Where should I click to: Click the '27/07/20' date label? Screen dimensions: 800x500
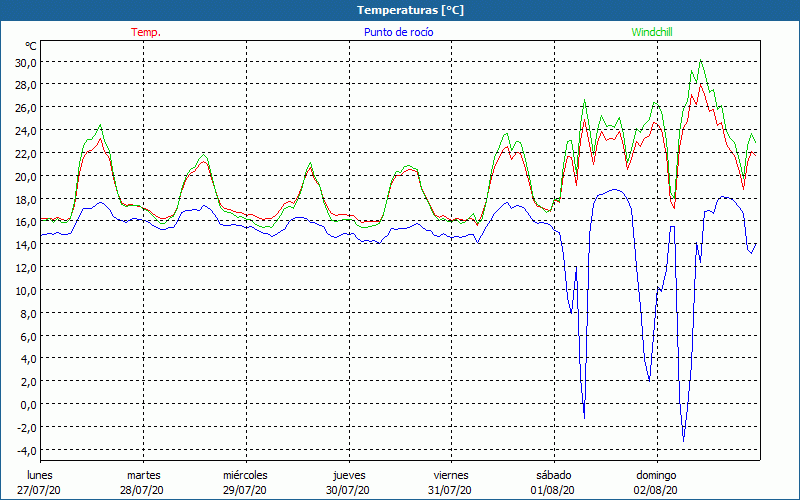[x=39, y=490]
